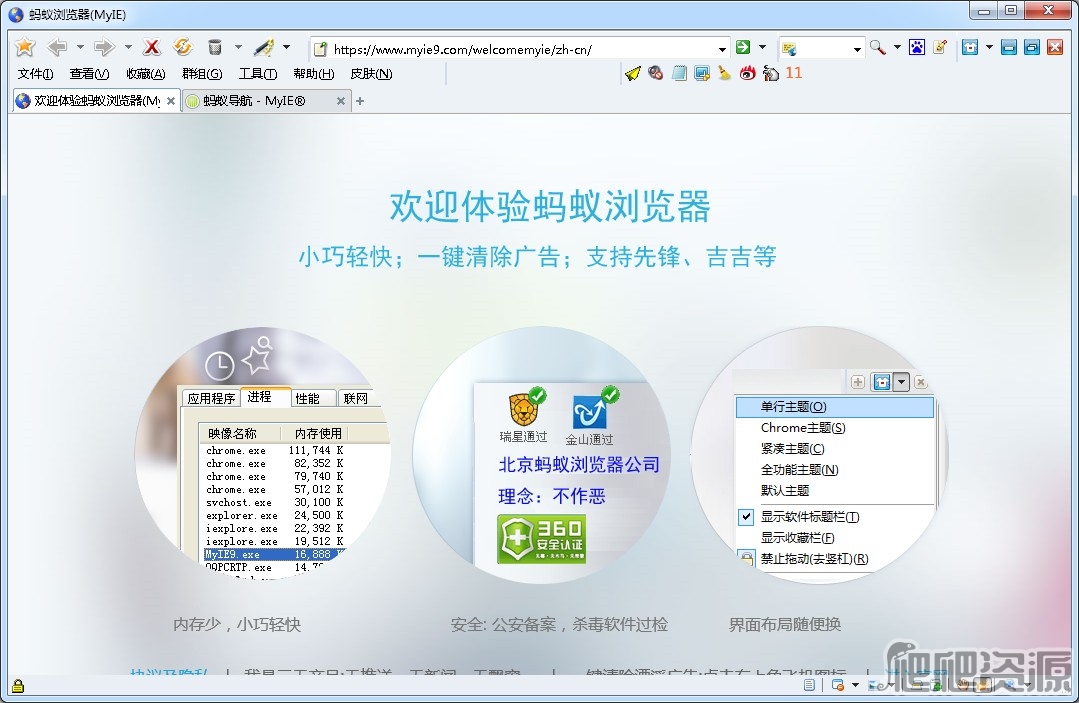Open the dropdown beside the green Go button
The width and height of the screenshot is (1079, 703).
[762, 47]
